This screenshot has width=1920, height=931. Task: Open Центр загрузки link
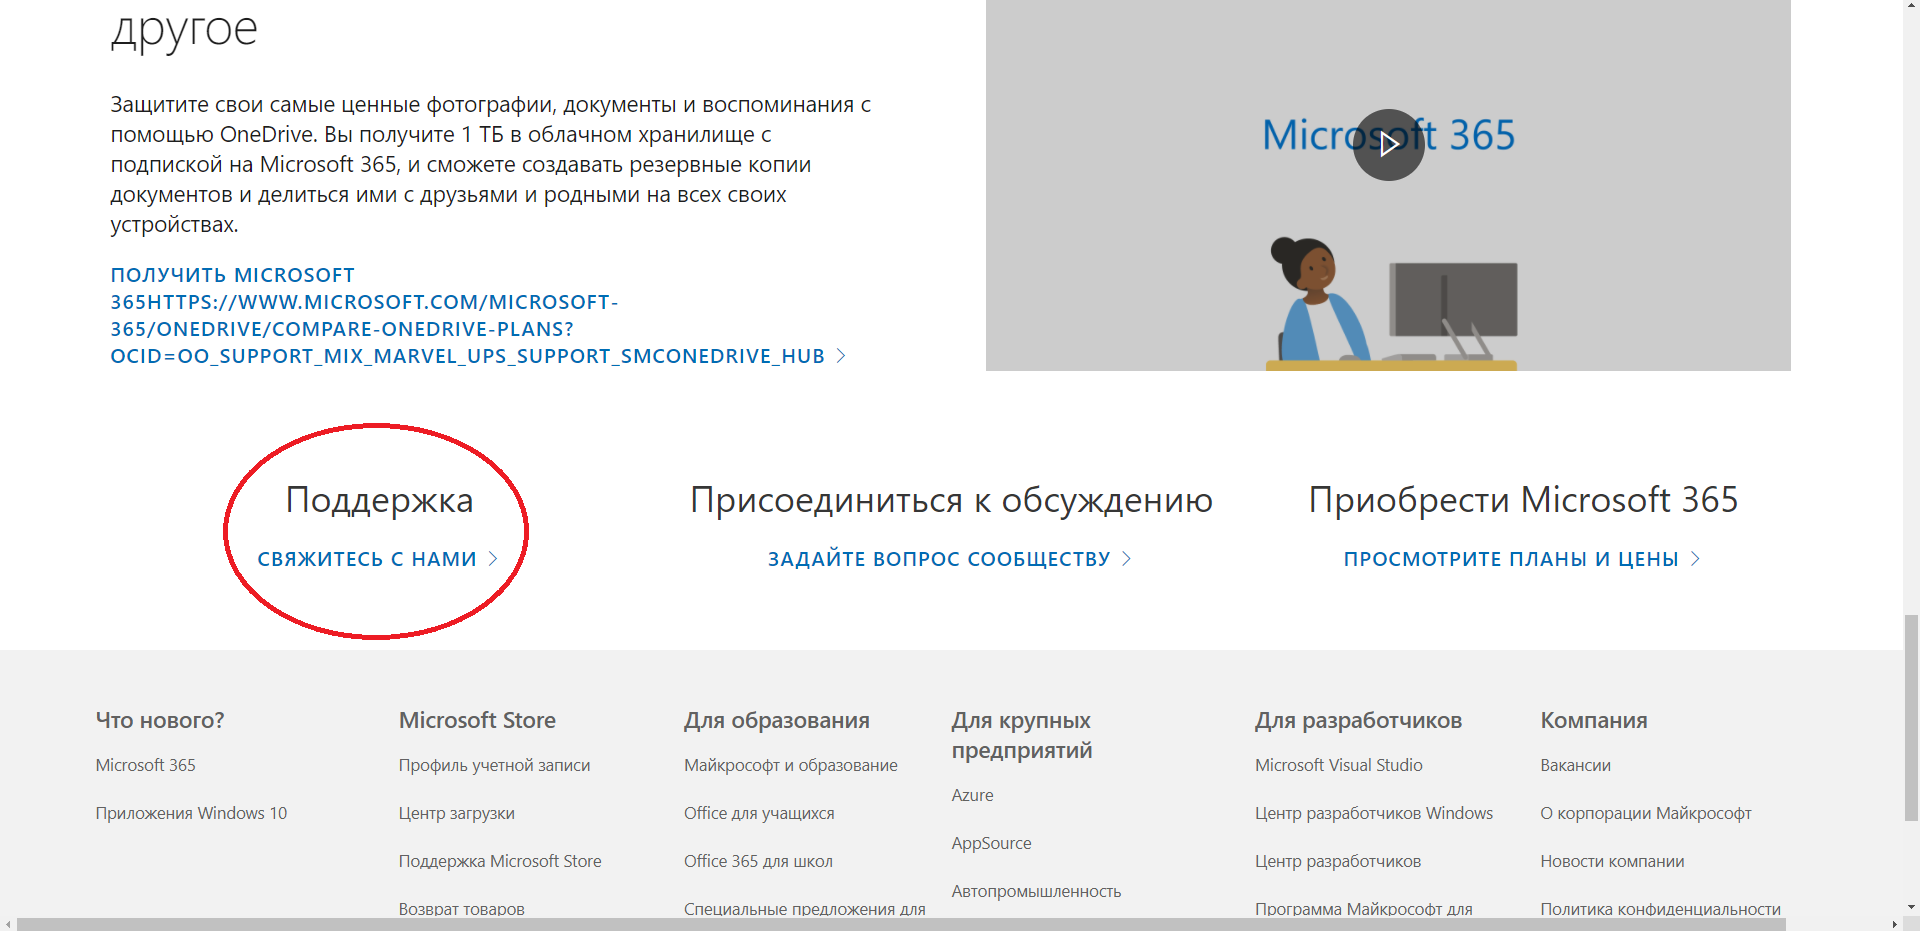457,813
